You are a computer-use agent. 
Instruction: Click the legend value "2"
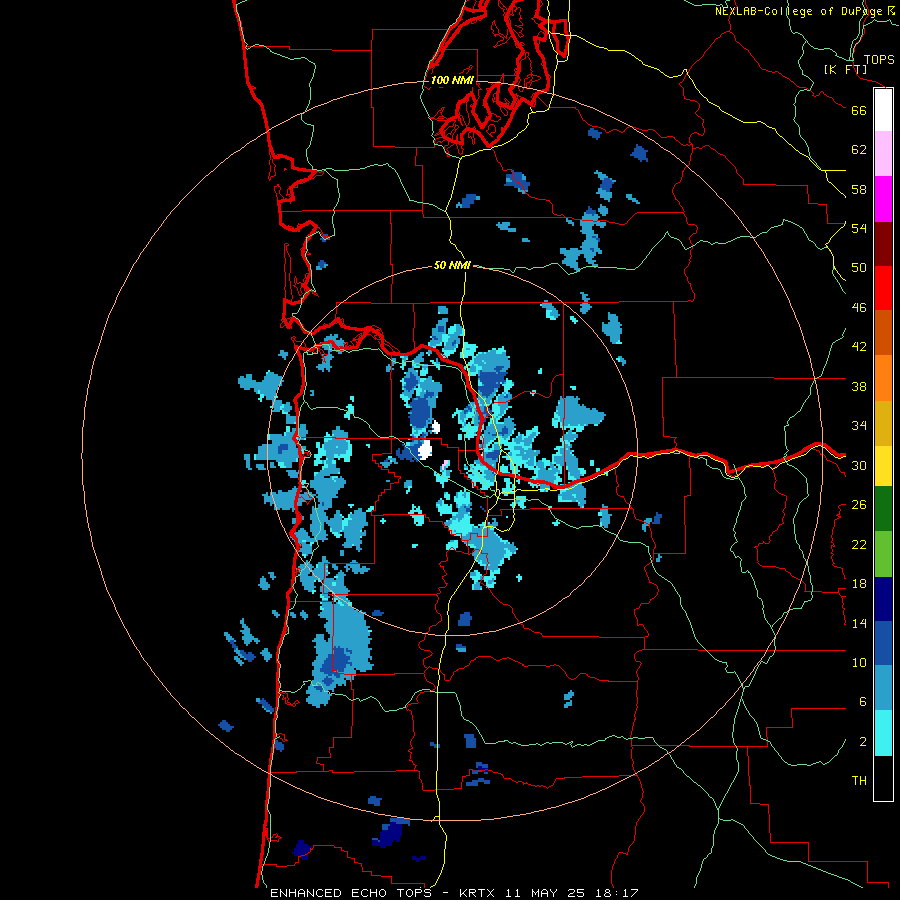tap(862, 742)
